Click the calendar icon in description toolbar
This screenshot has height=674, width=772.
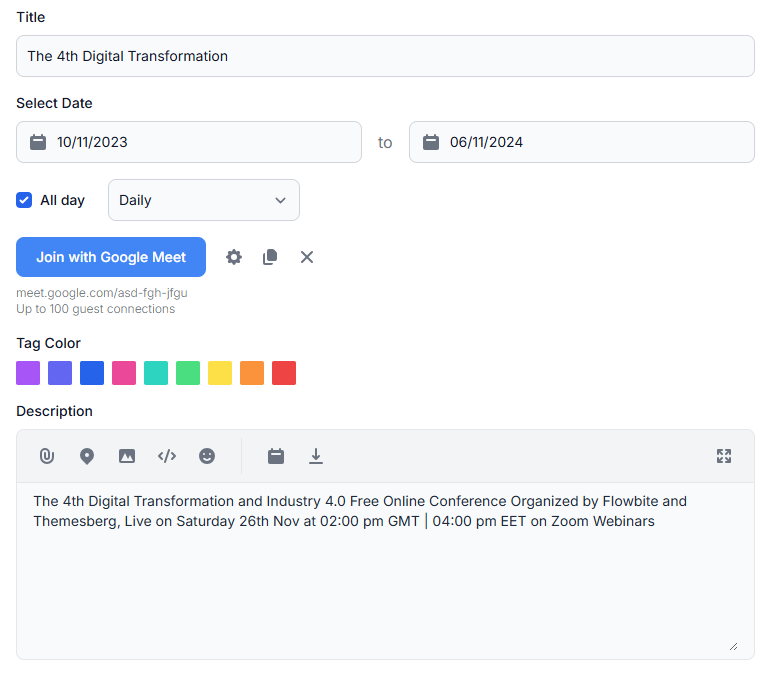(276, 456)
